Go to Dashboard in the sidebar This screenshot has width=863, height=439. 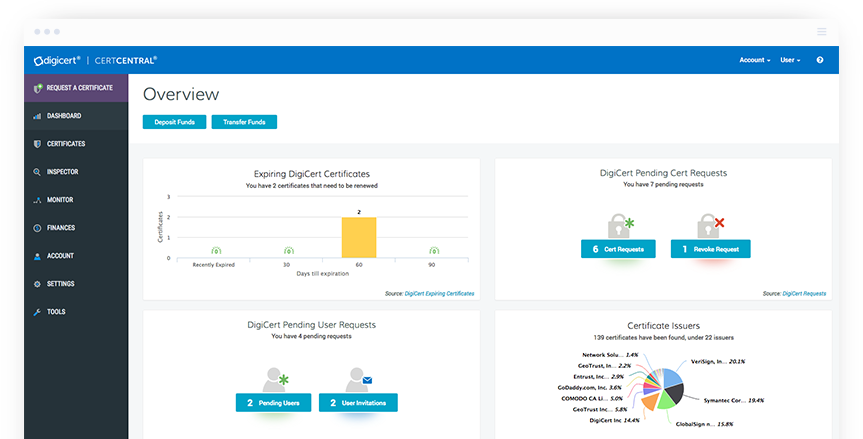tap(76, 116)
